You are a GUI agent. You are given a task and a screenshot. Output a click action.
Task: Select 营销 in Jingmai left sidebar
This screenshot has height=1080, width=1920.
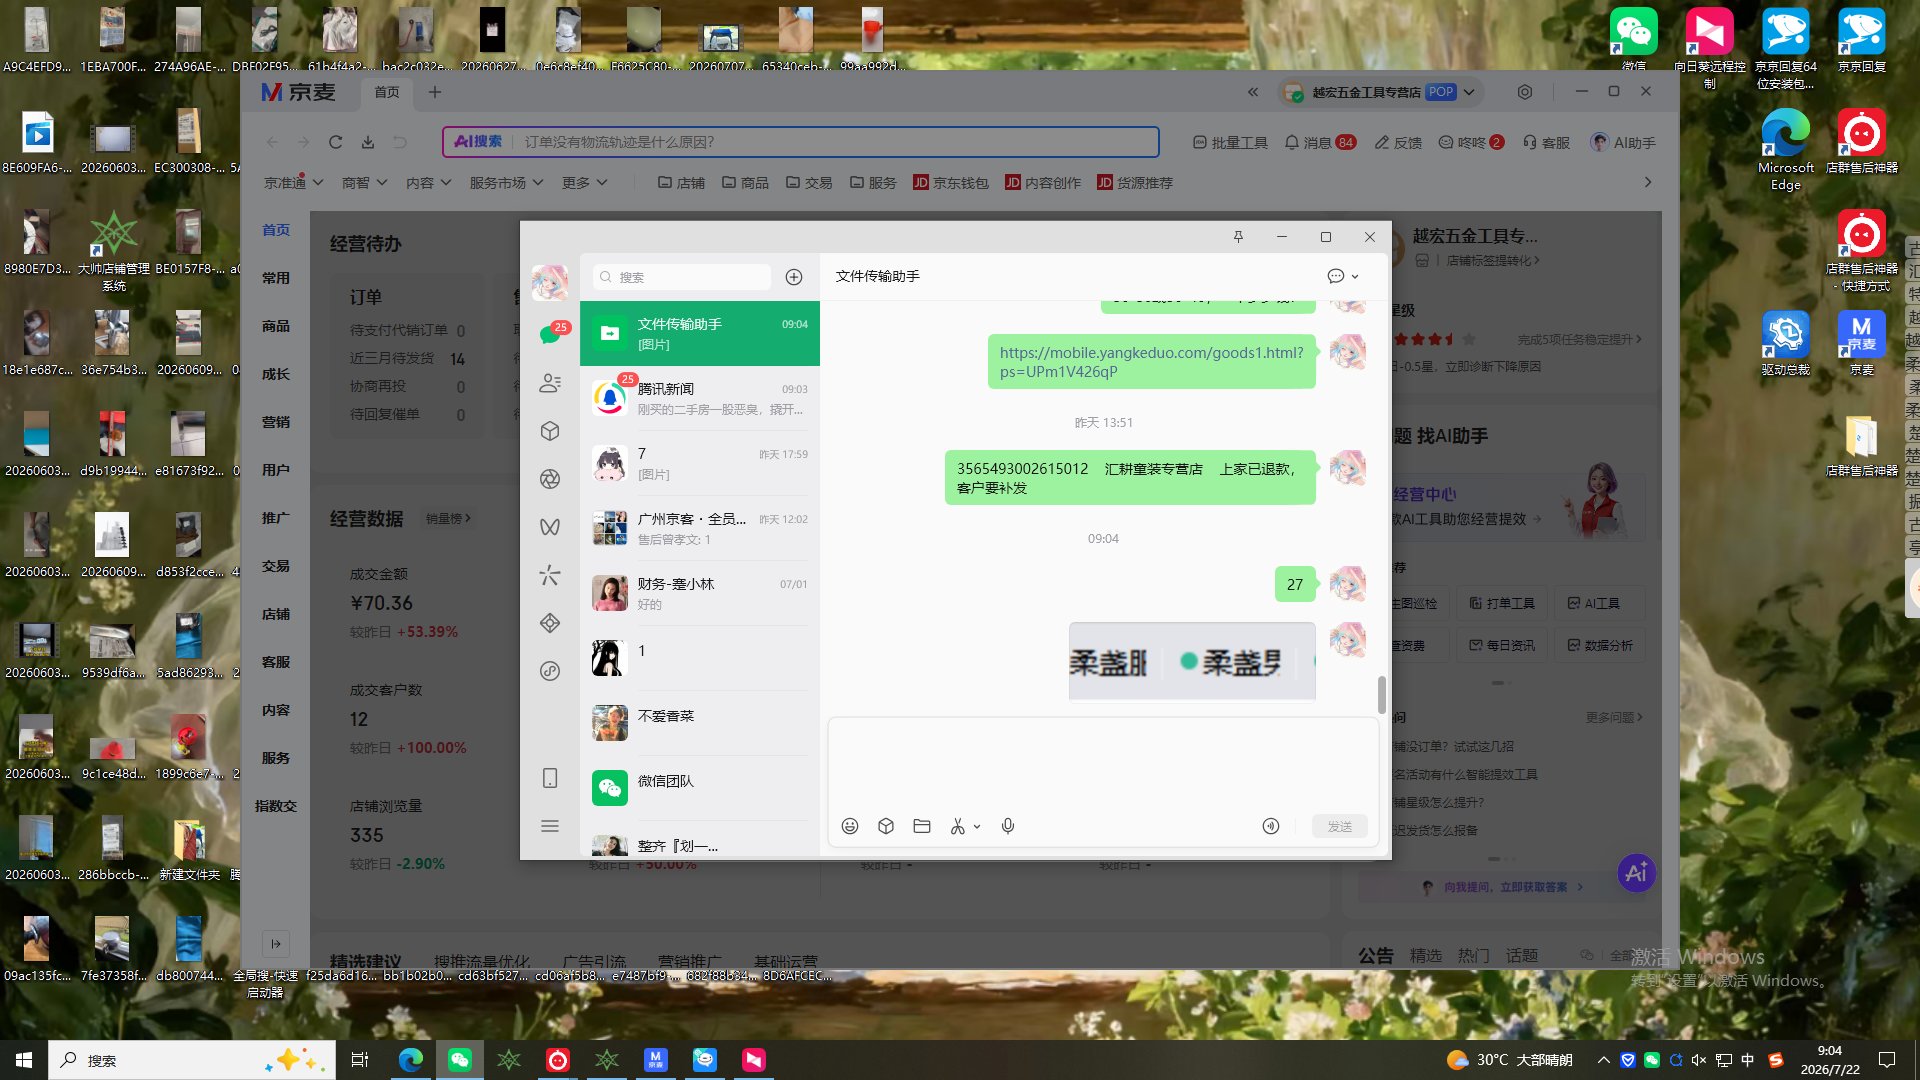tap(276, 422)
